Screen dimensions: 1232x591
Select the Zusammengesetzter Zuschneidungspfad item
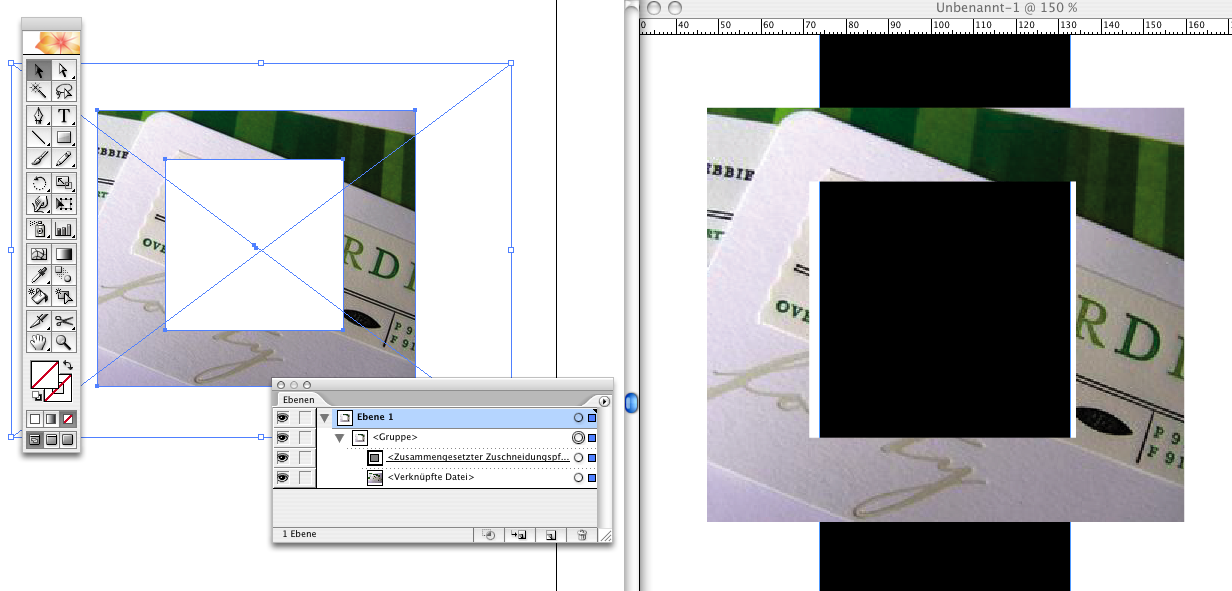tap(468, 458)
